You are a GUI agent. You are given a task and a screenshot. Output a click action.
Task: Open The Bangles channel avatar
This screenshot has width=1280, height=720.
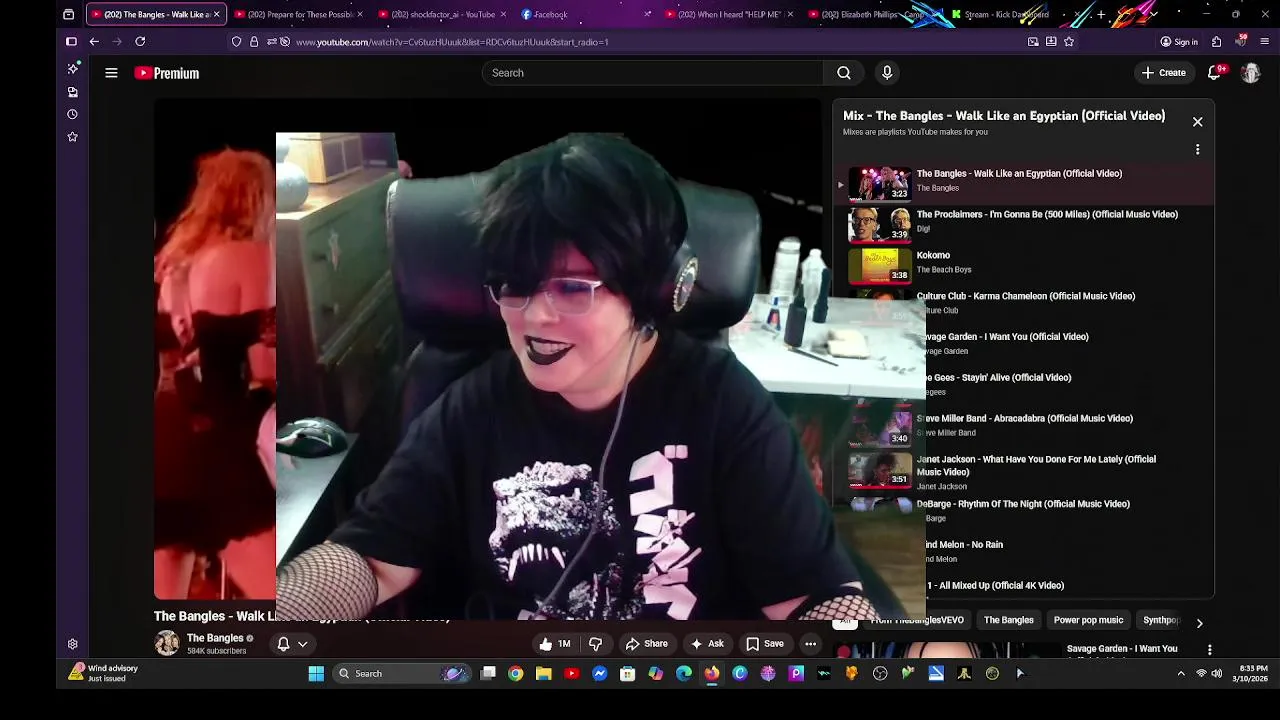tap(167, 643)
